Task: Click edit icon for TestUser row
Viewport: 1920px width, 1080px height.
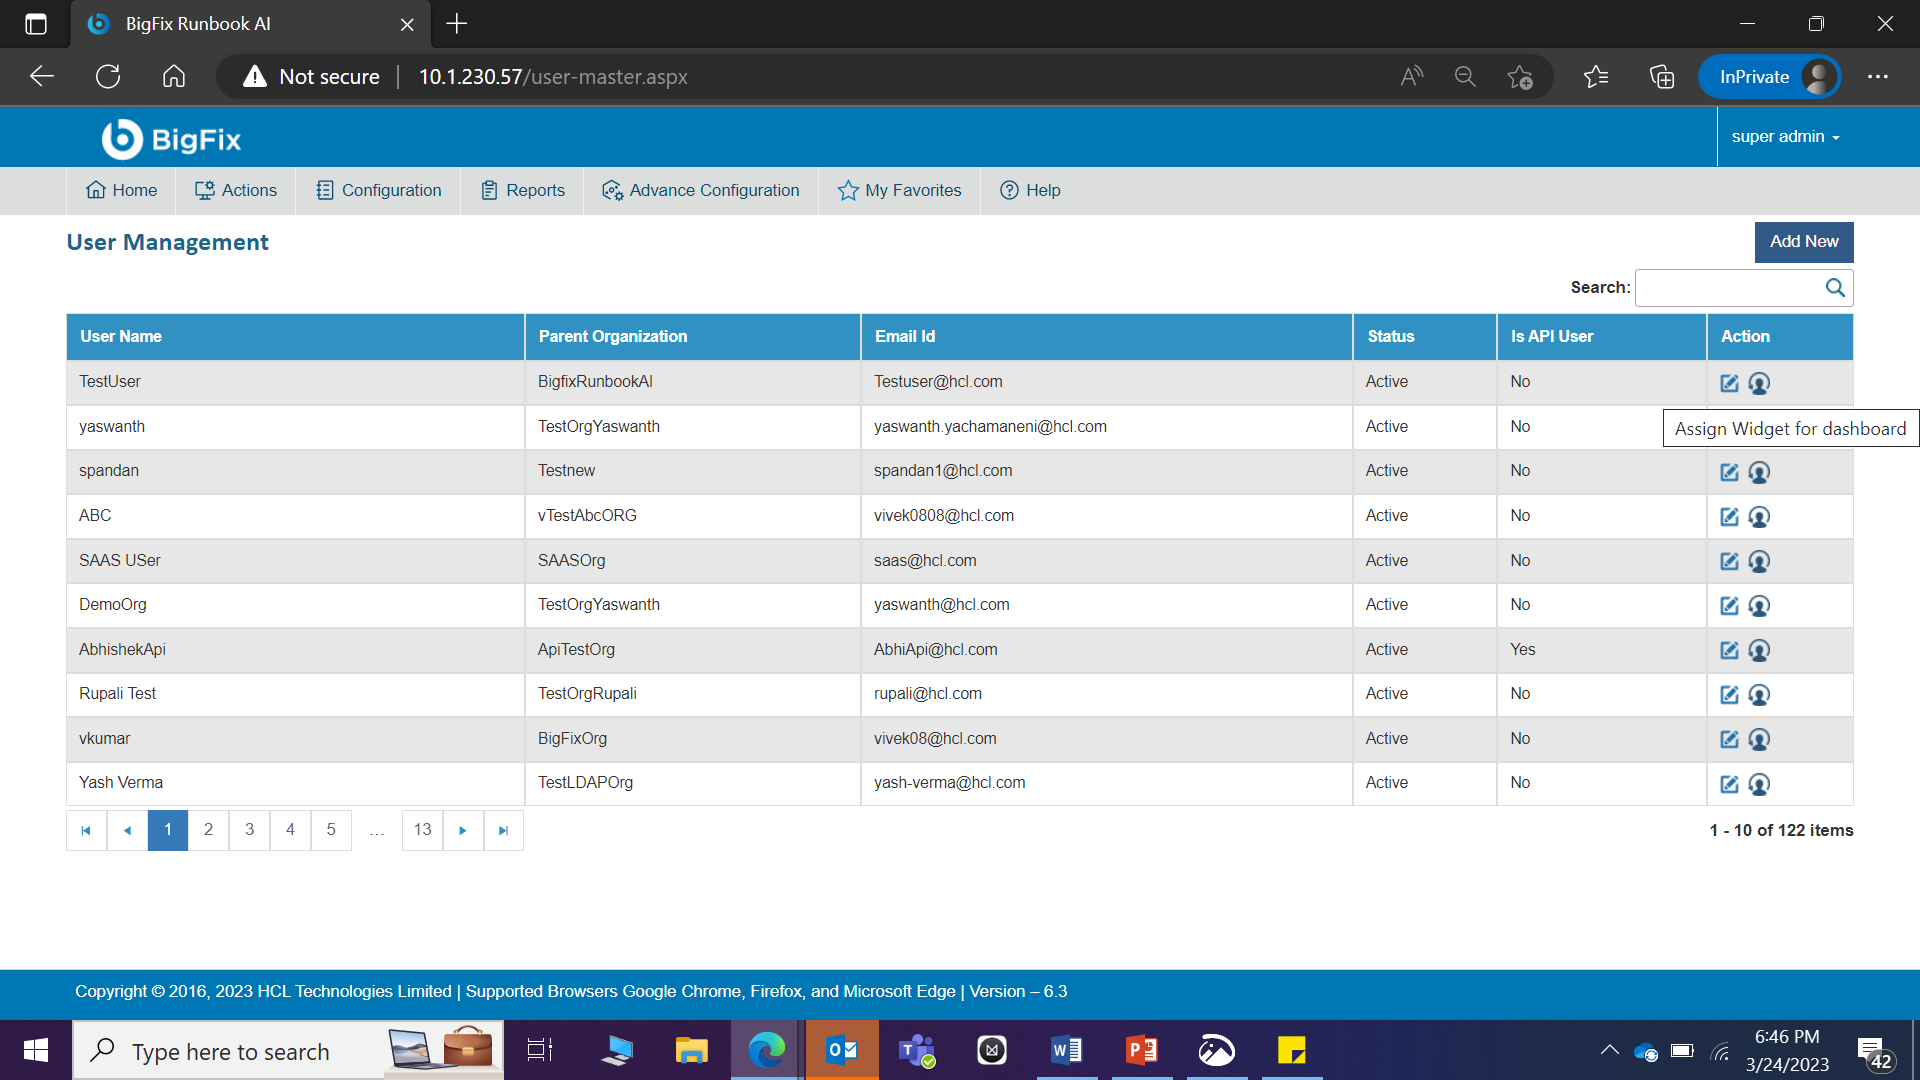Action: coord(1729,383)
